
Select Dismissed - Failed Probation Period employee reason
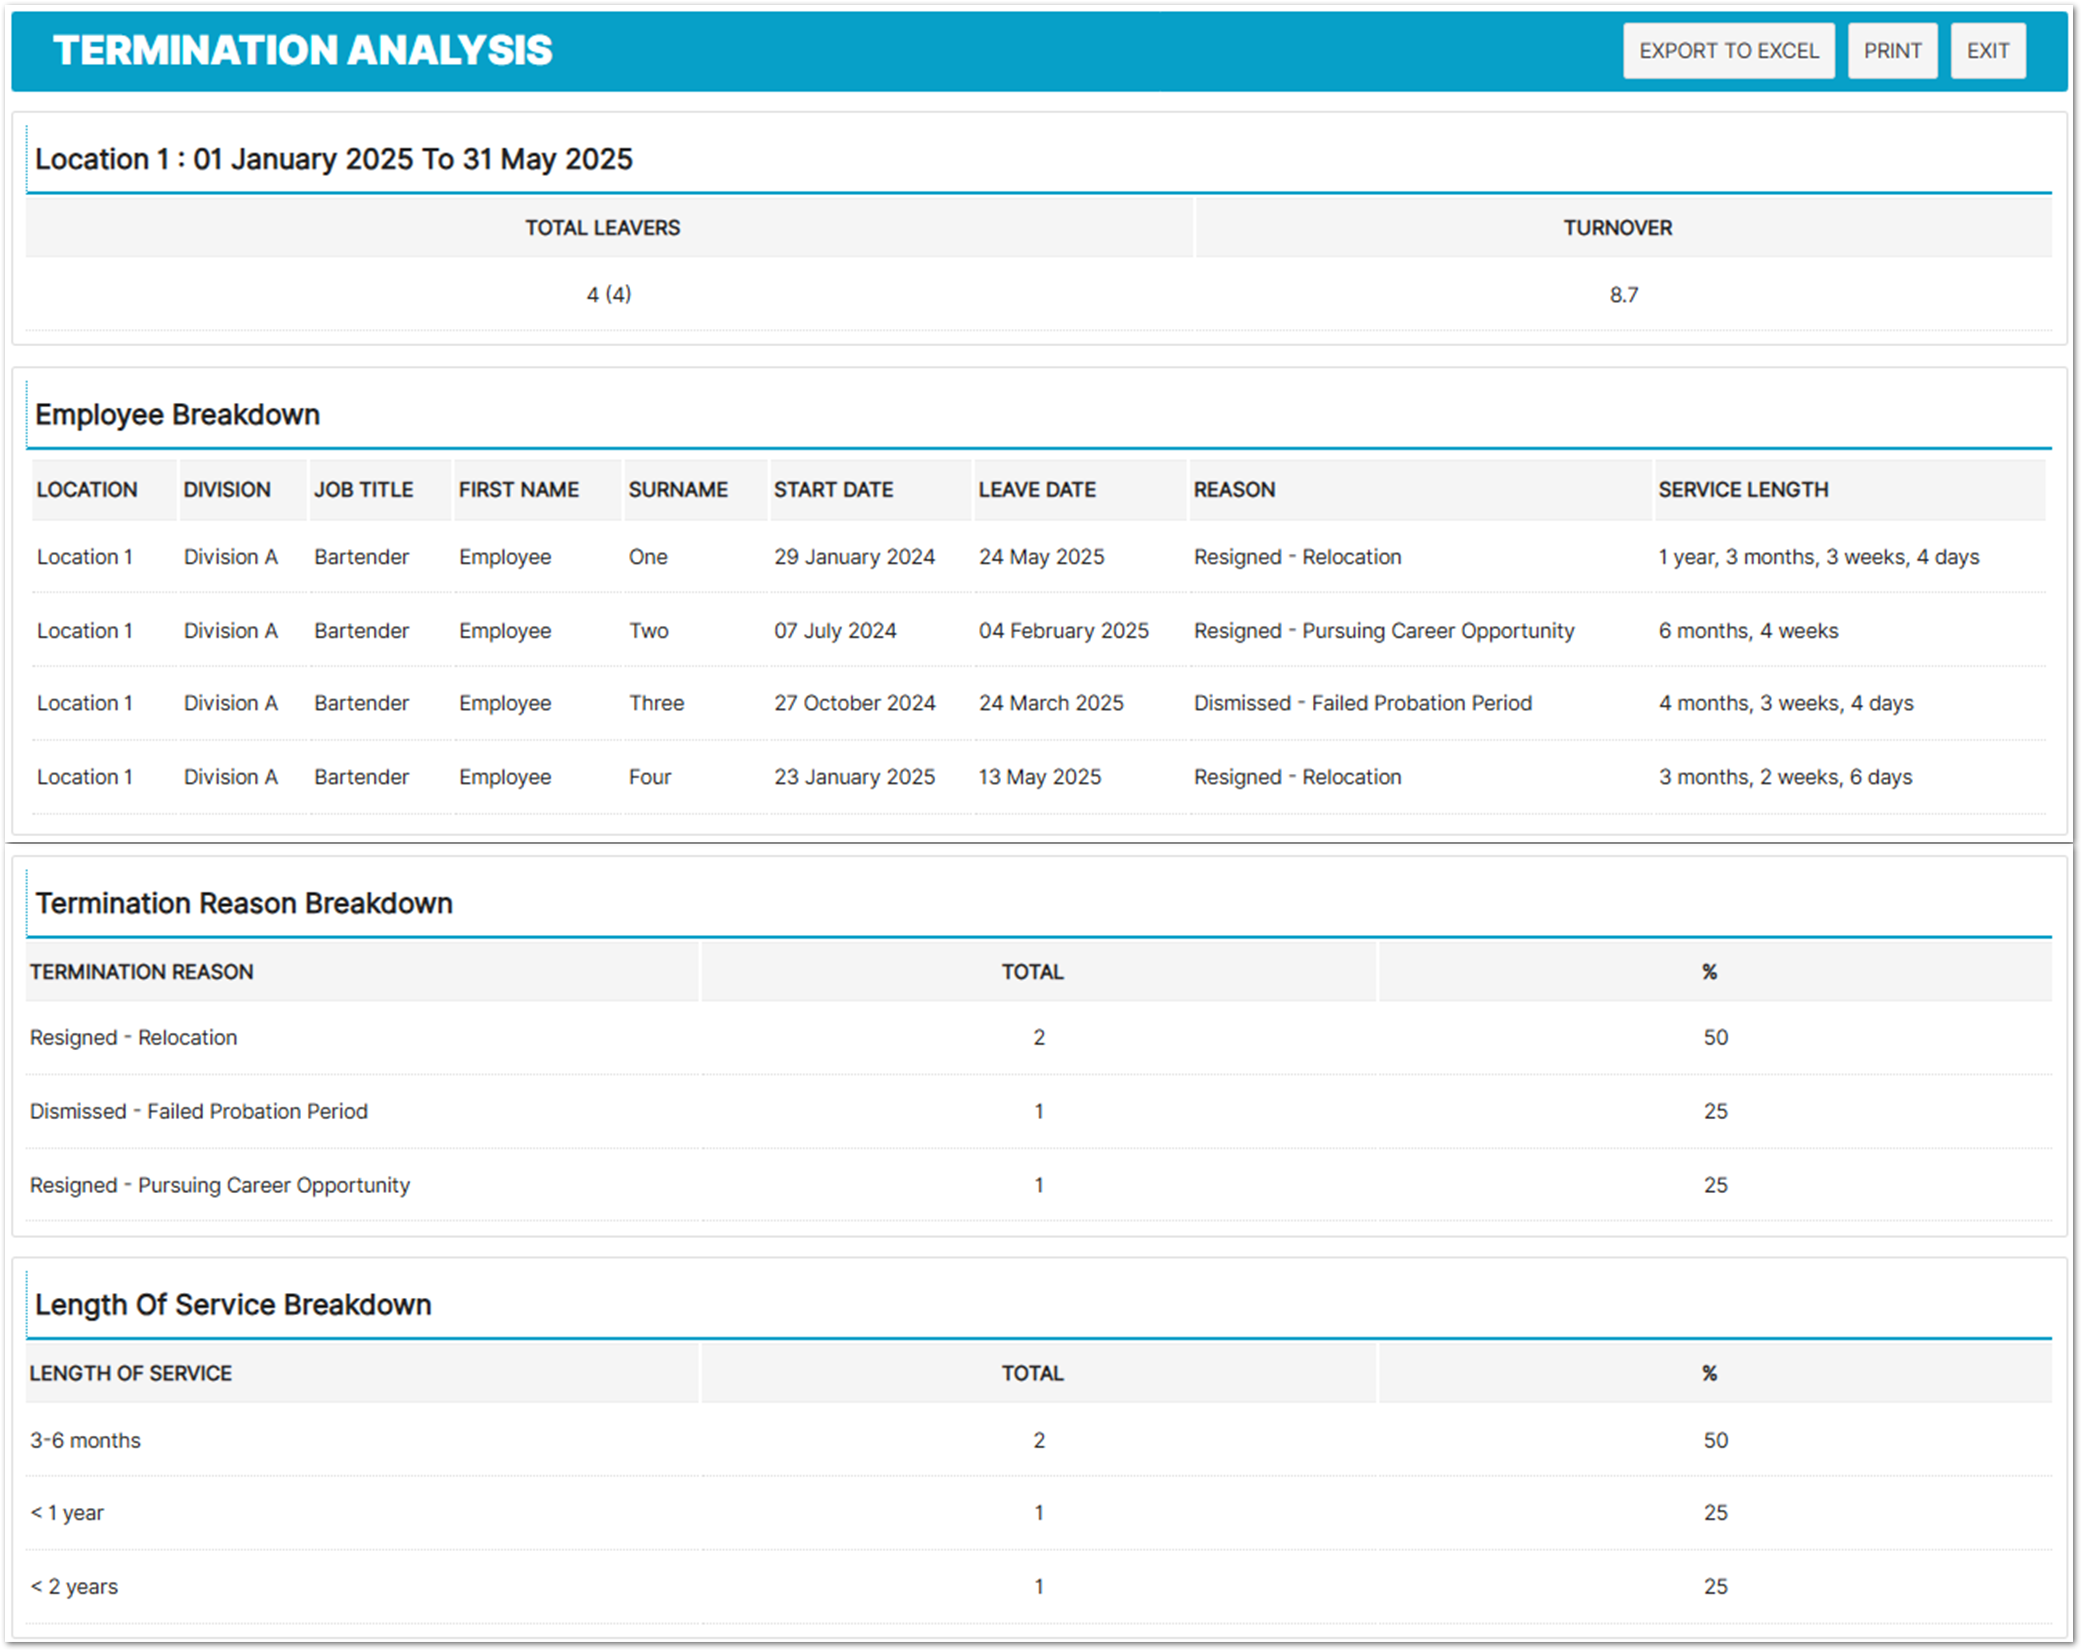pyautogui.click(x=1362, y=704)
